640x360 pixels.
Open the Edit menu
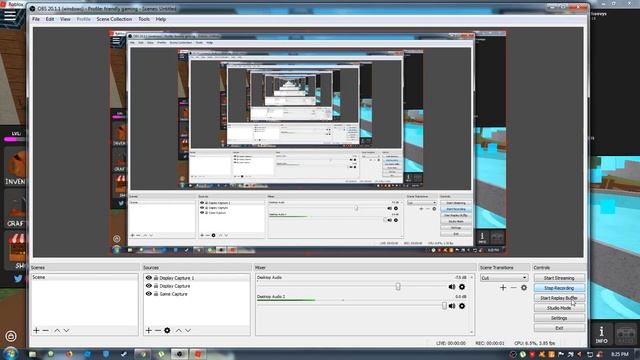[50, 19]
